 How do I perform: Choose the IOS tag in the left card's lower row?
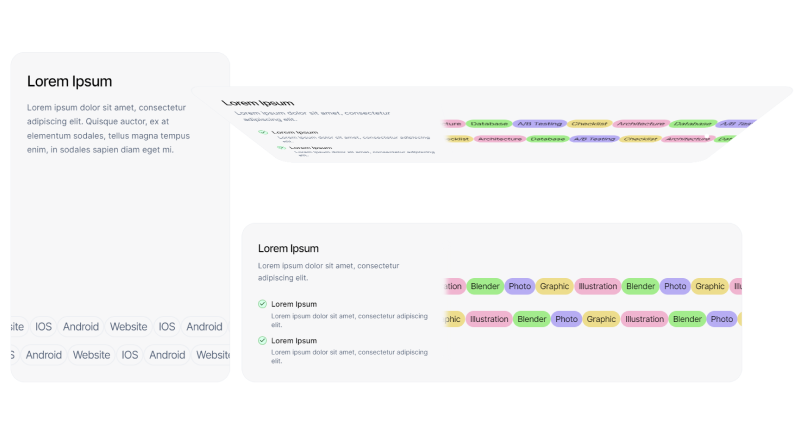(x=130, y=355)
